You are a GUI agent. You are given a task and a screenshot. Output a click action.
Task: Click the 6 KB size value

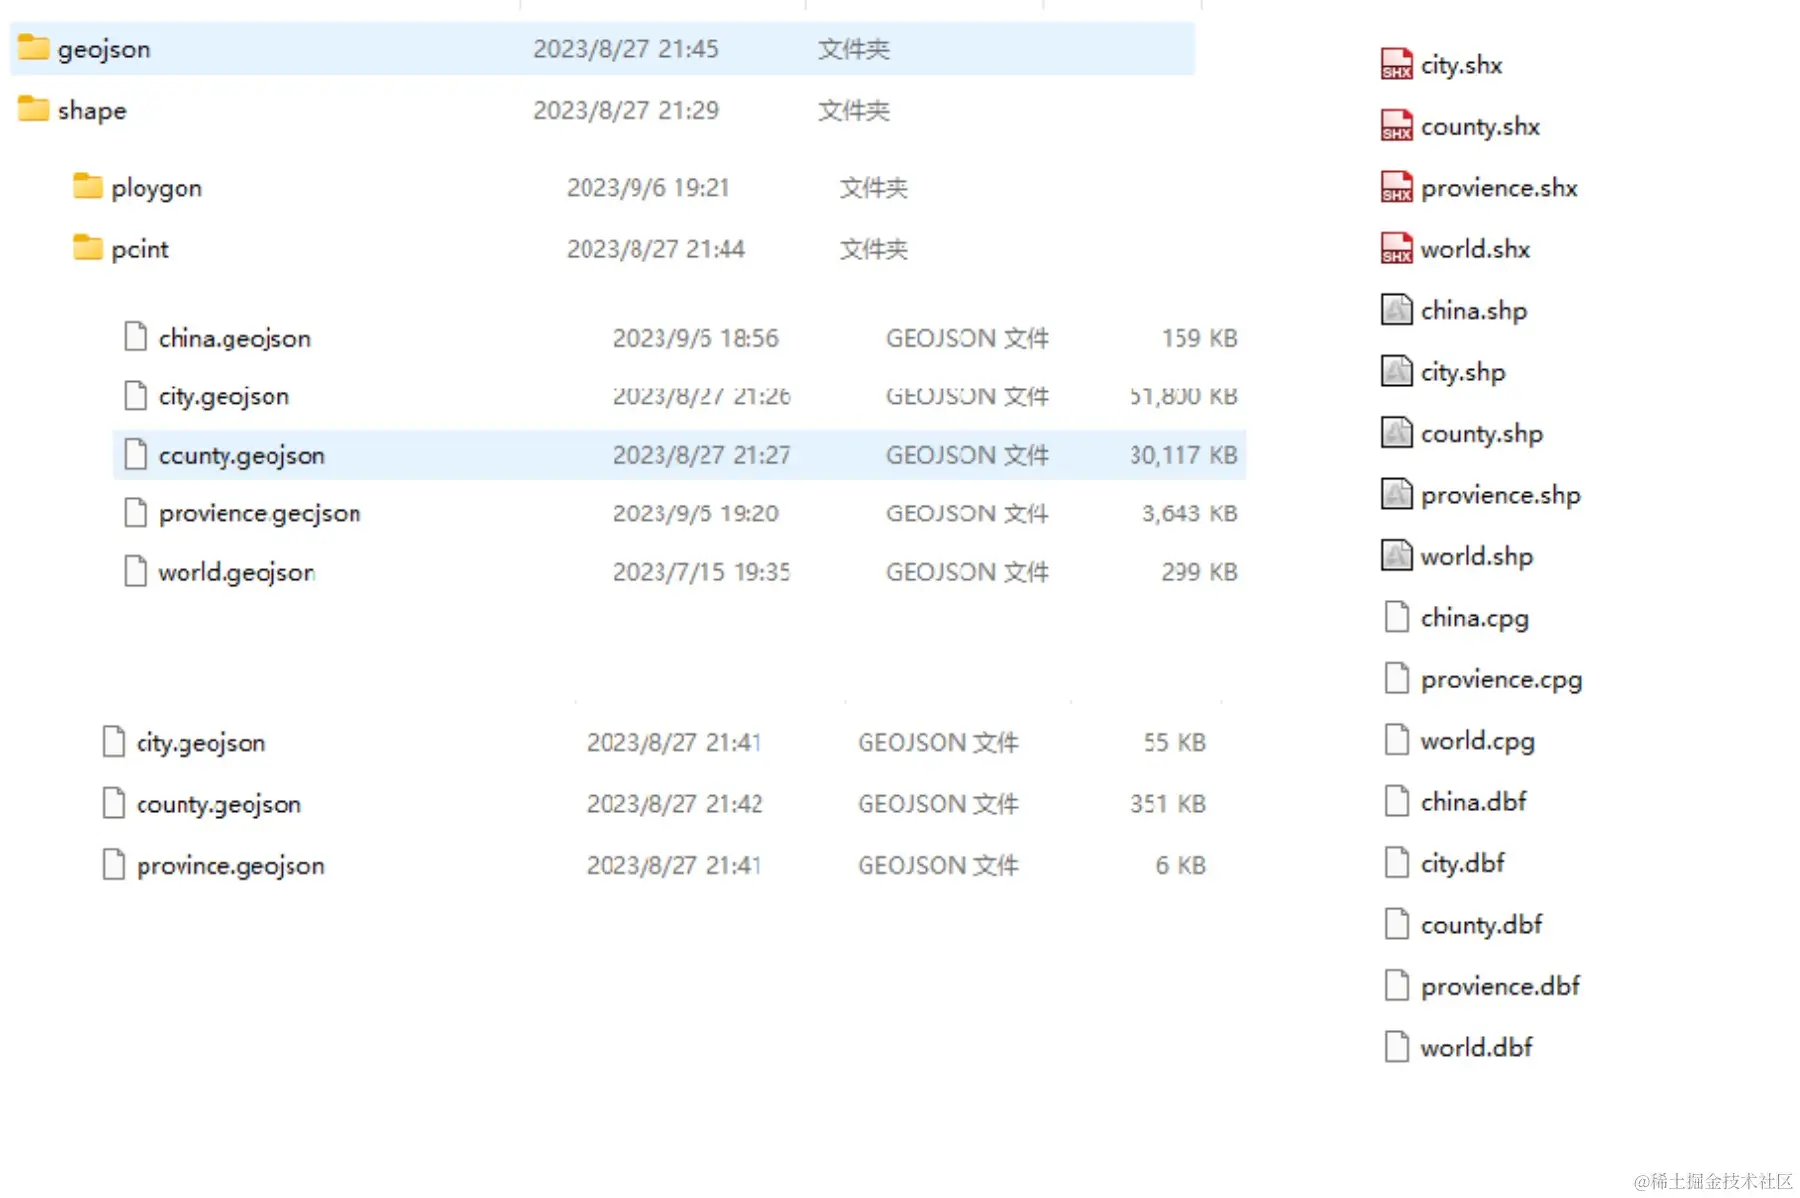[x=1180, y=865]
